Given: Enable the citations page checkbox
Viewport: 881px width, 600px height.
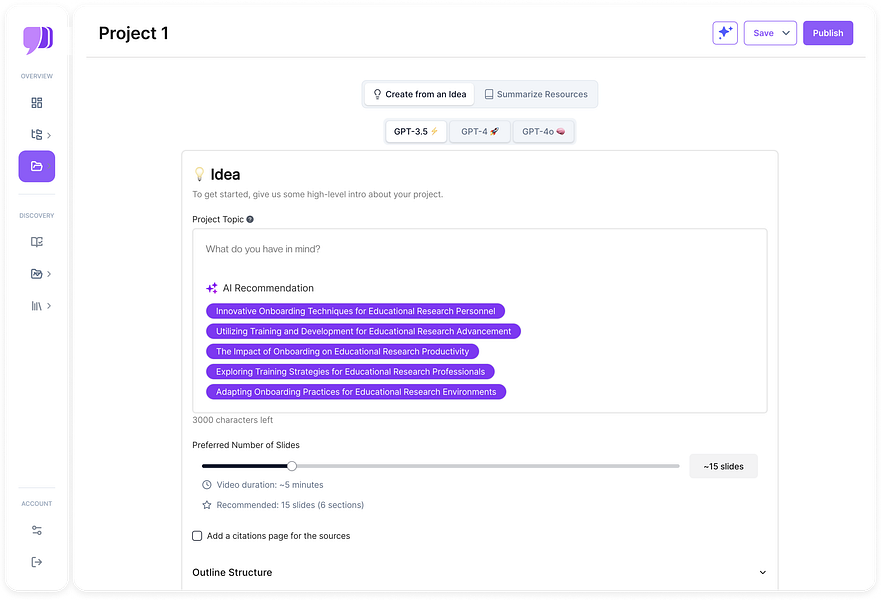Looking at the screenshot, I should point(197,536).
